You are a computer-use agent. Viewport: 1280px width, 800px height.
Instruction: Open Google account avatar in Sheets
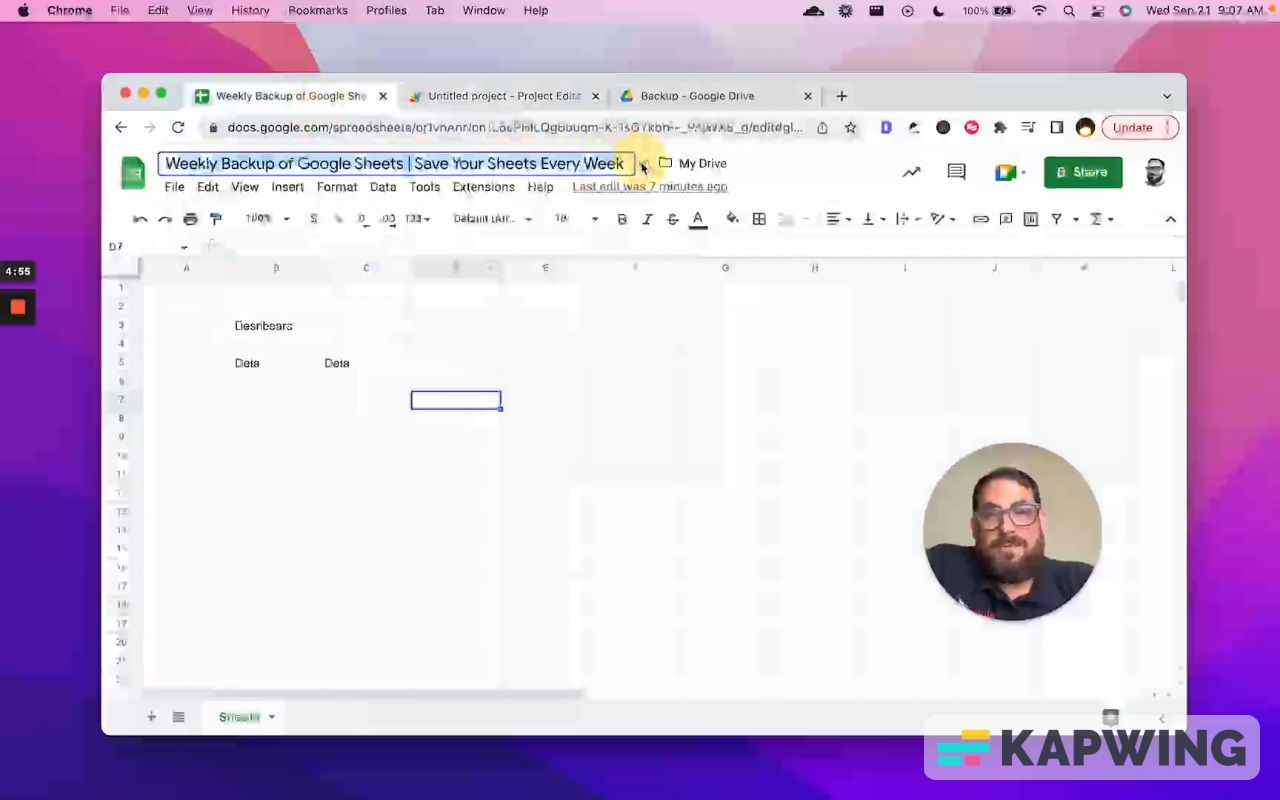[x=1155, y=172]
